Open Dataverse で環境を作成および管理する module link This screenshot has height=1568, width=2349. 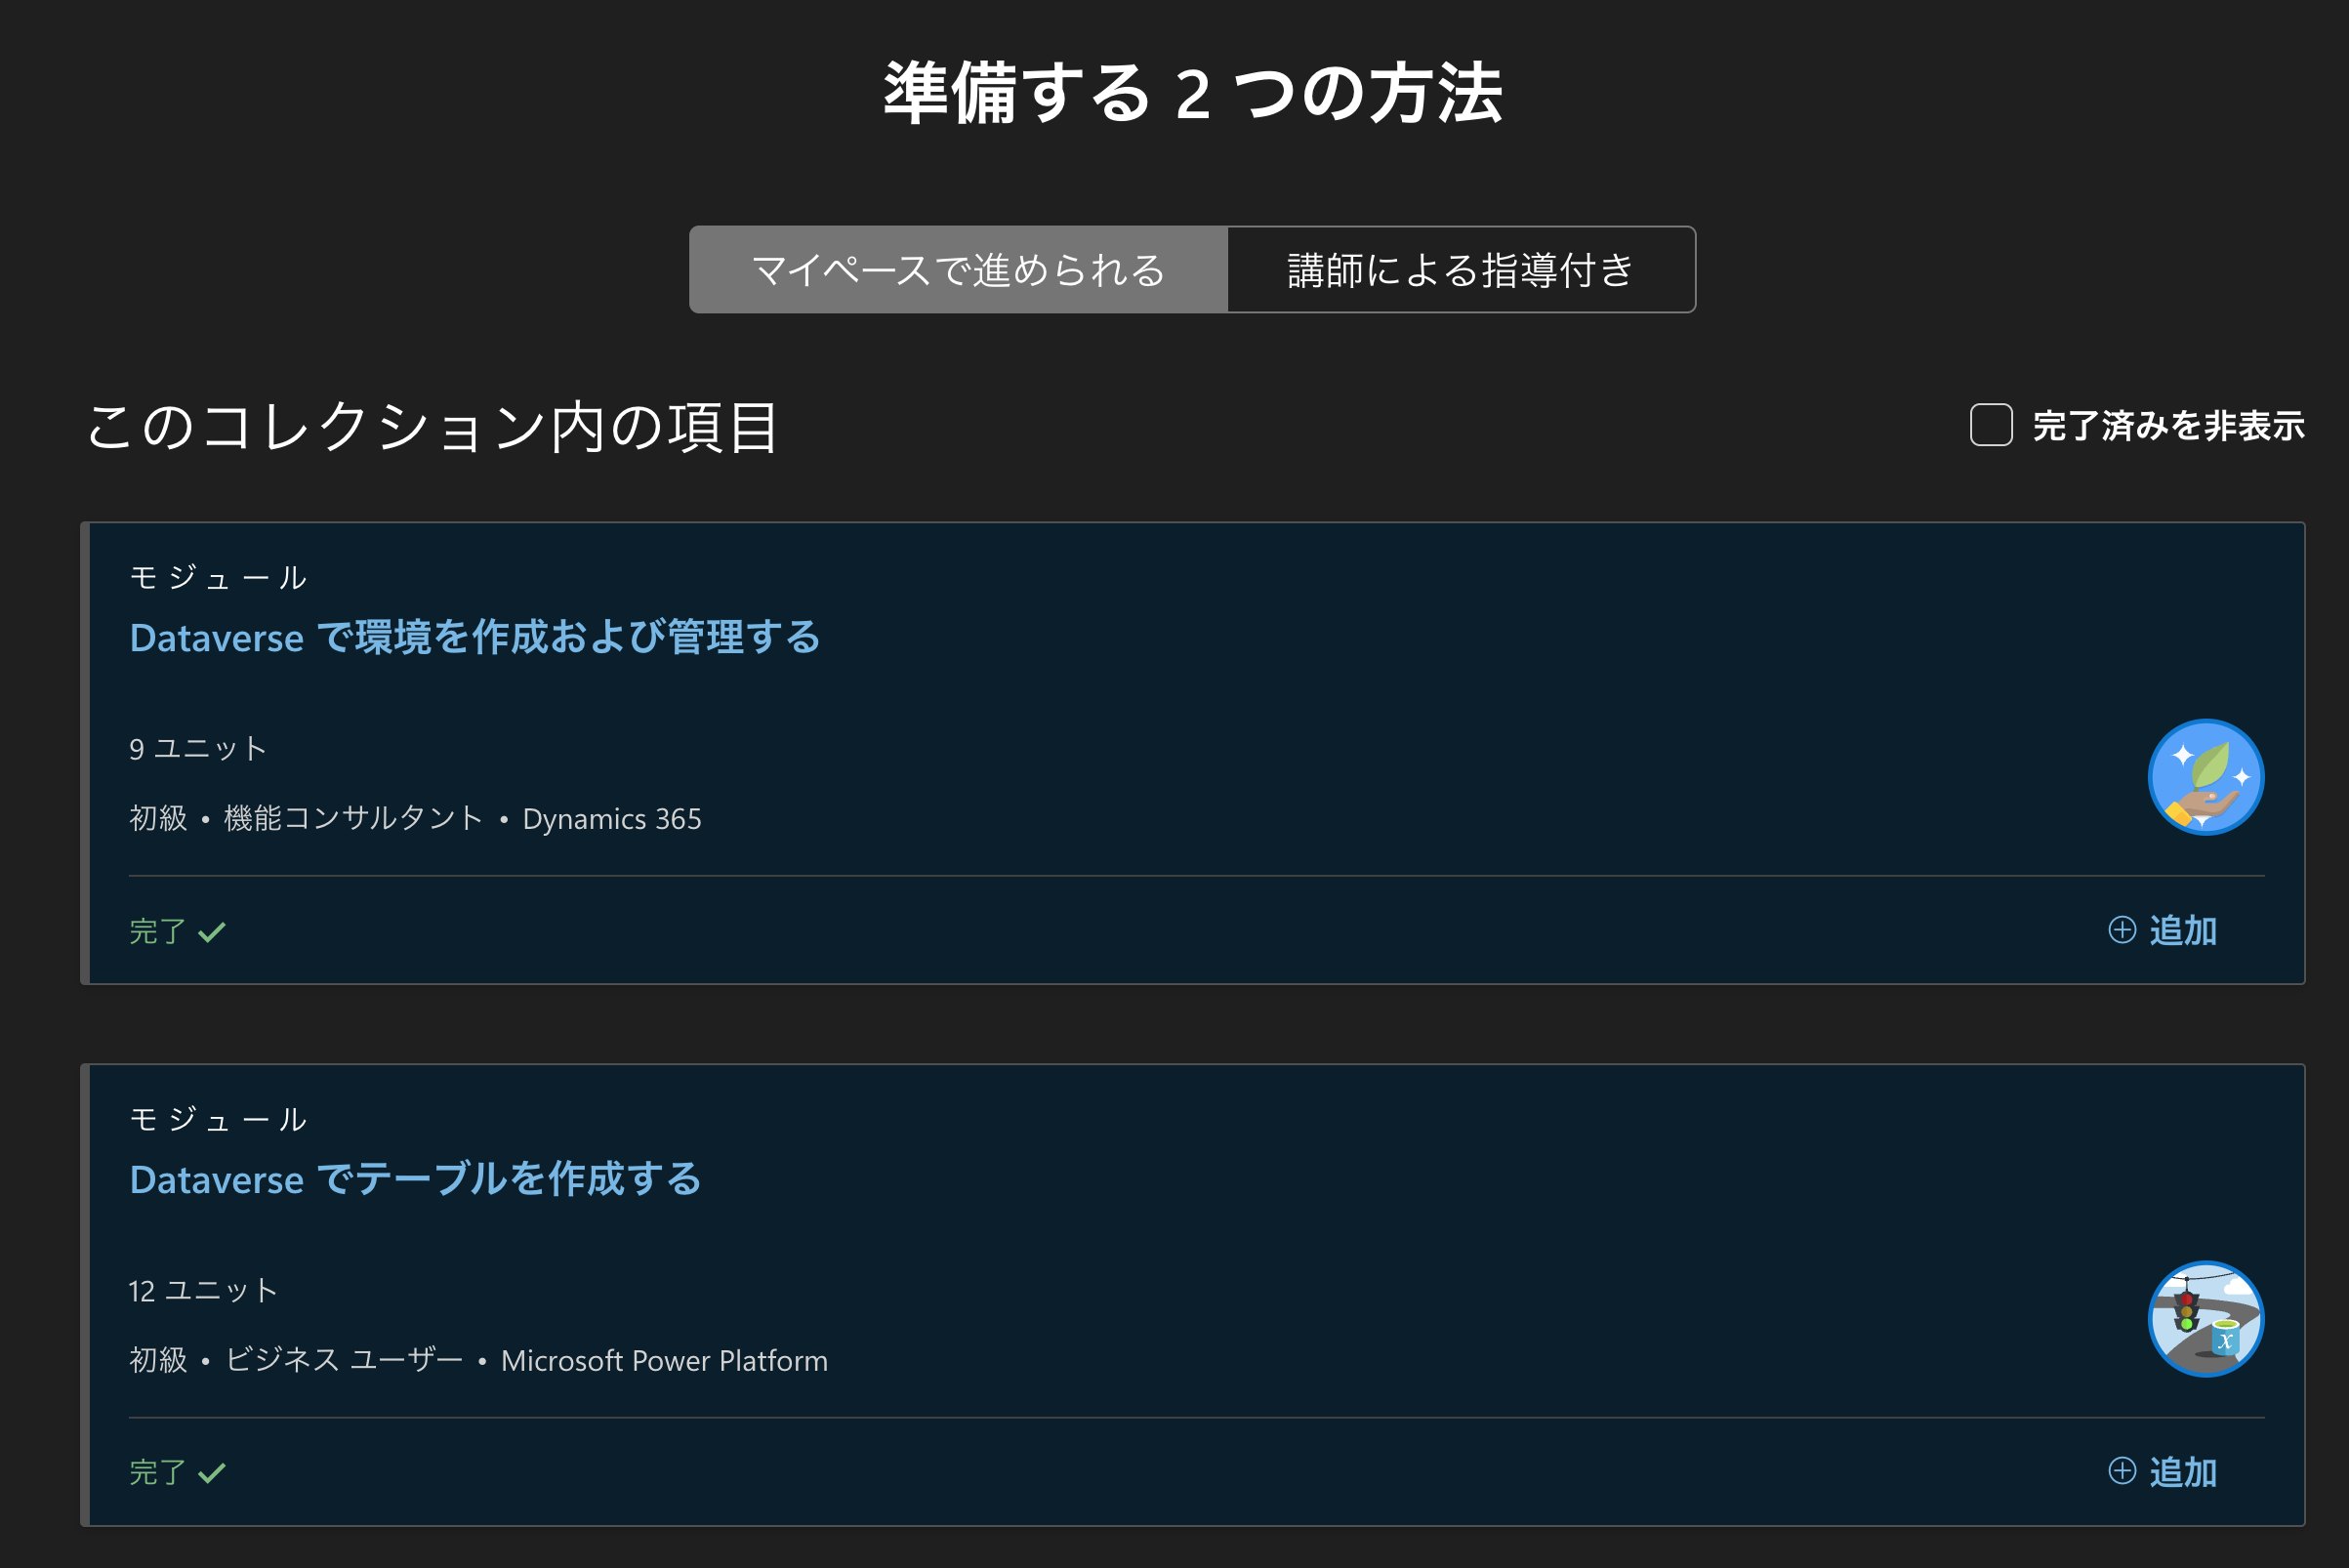(475, 637)
